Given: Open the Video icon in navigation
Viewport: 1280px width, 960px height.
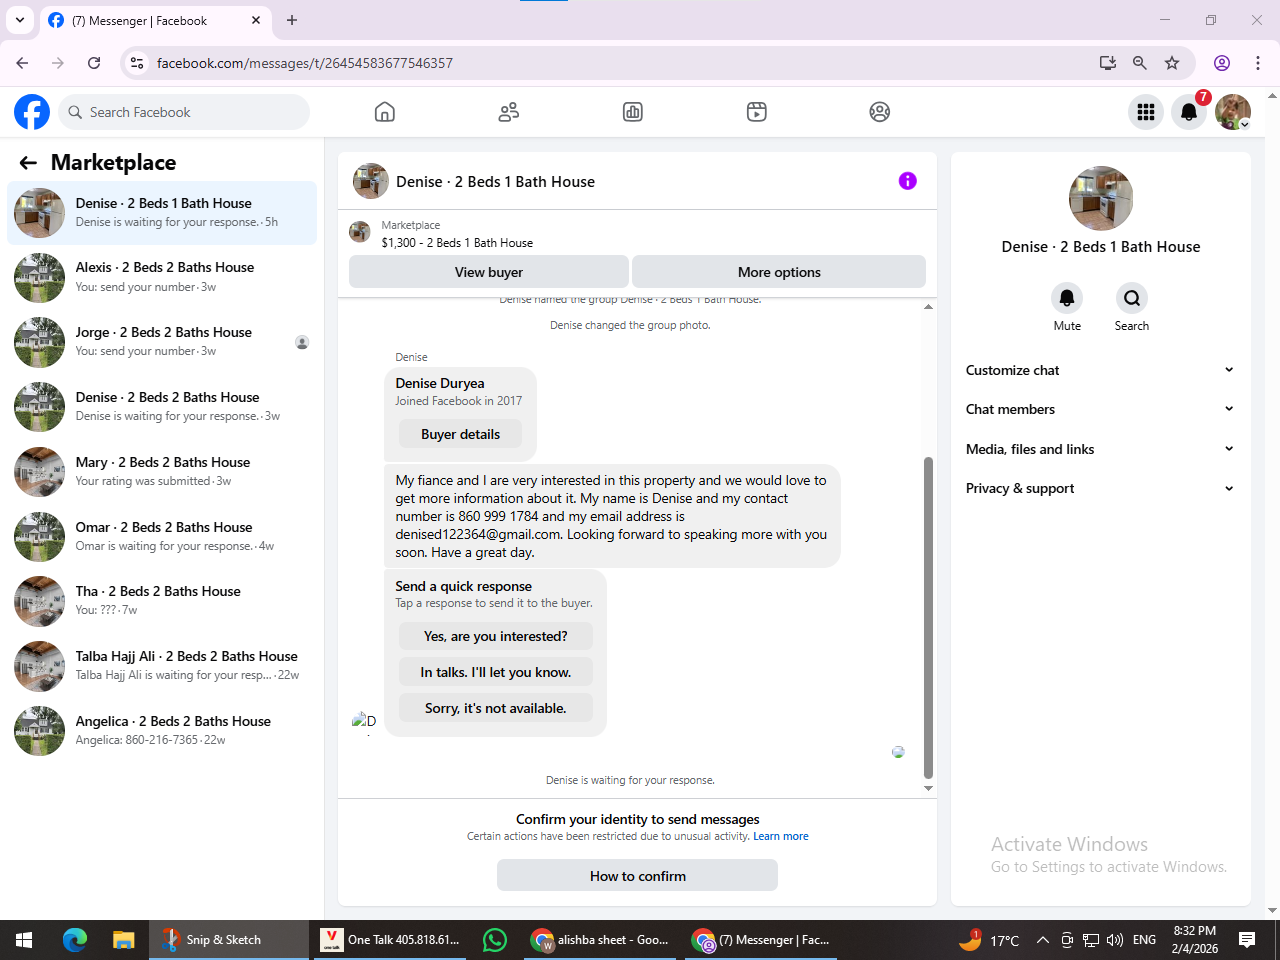Looking at the screenshot, I should (x=757, y=112).
